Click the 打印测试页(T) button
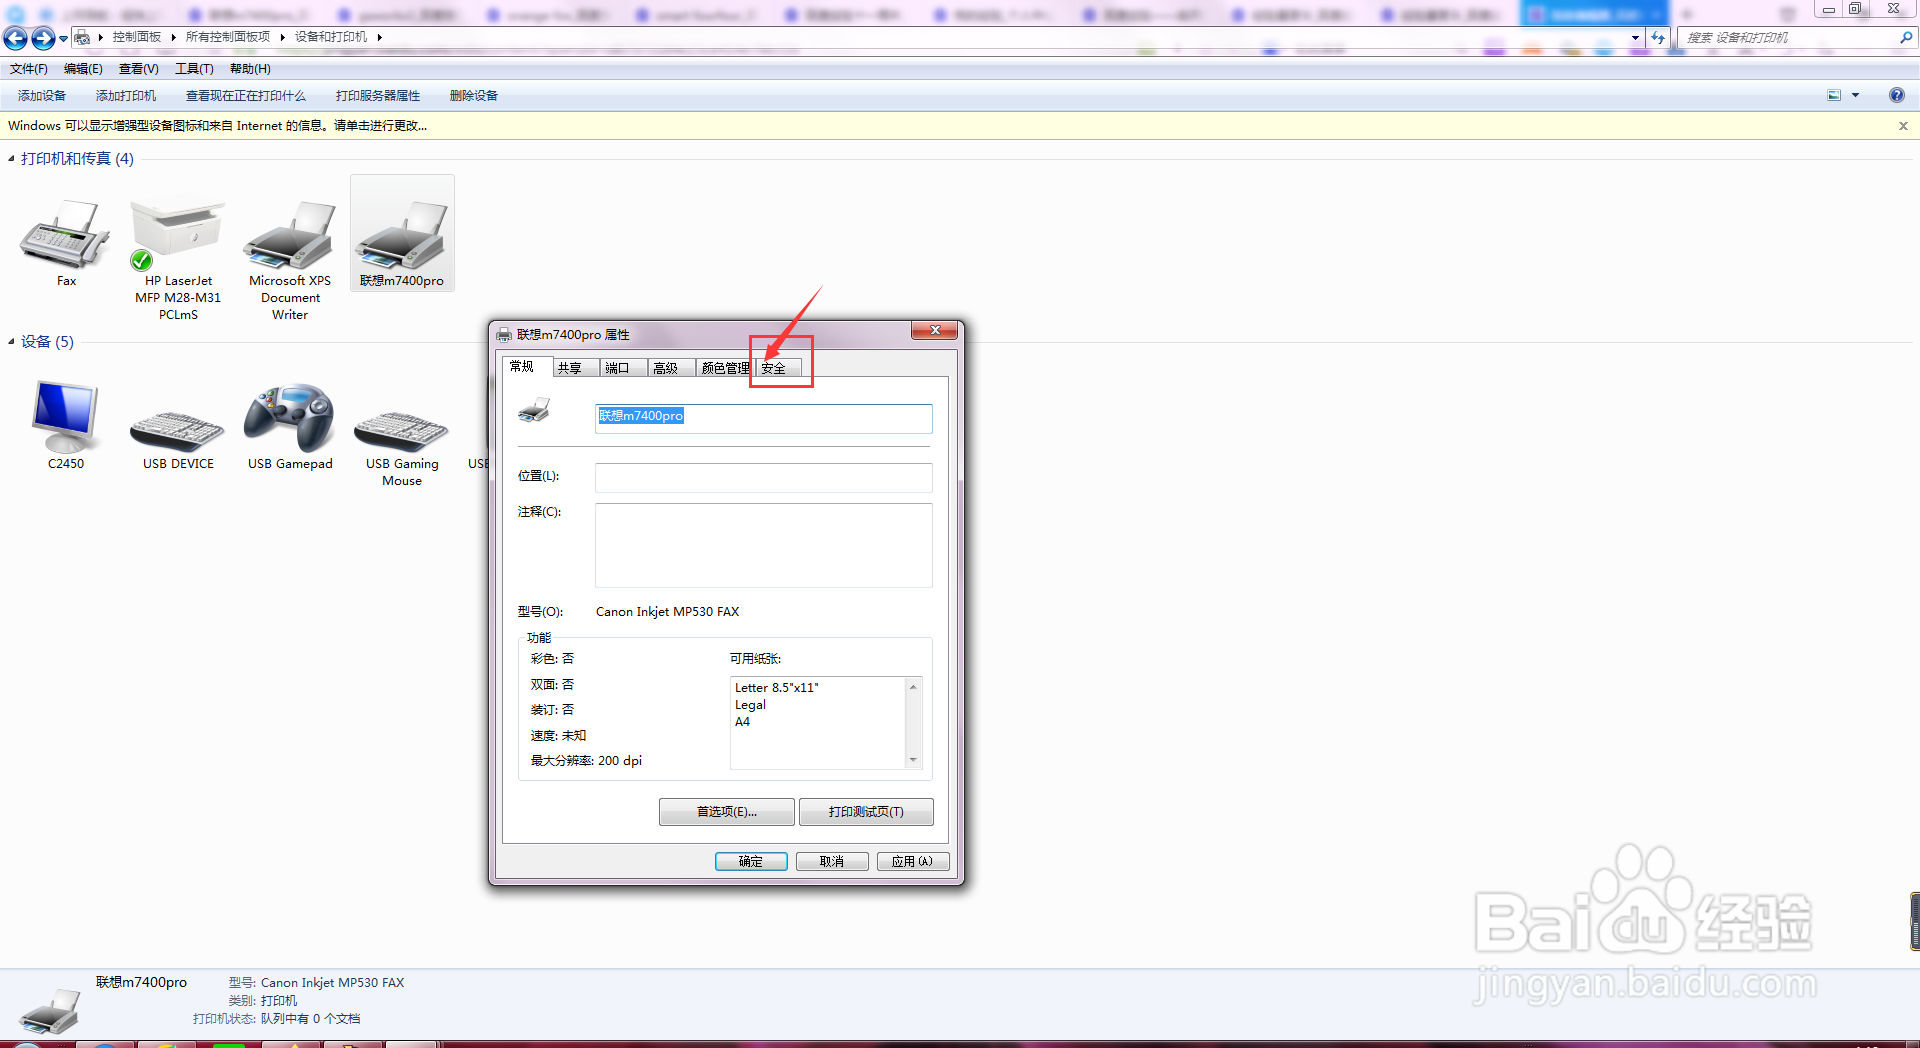 click(866, 812)
